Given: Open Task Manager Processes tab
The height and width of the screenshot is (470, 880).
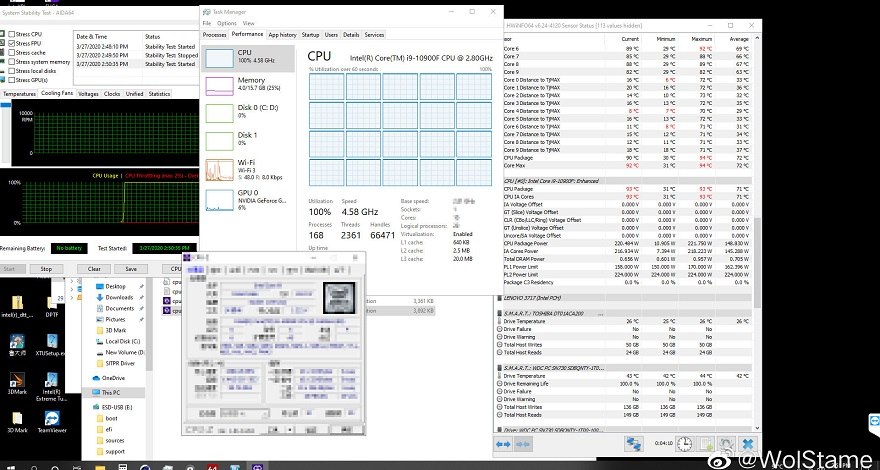Looking at the screenshot, I should point(214,35).
